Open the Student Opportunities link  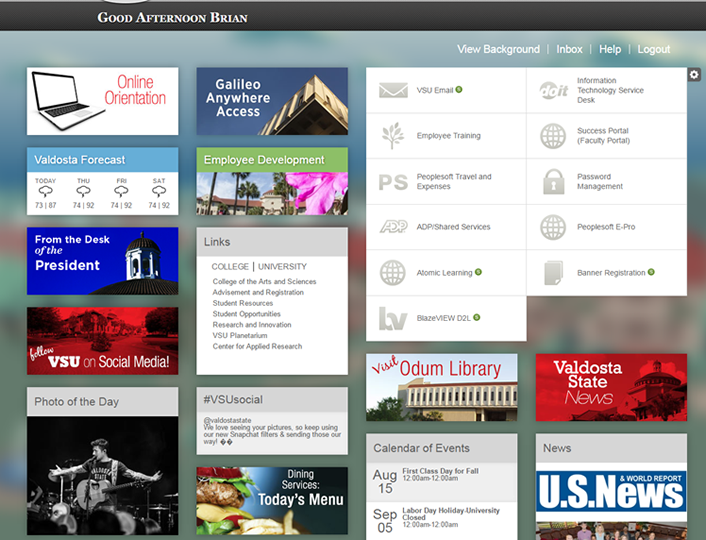[x=246, y=314]
